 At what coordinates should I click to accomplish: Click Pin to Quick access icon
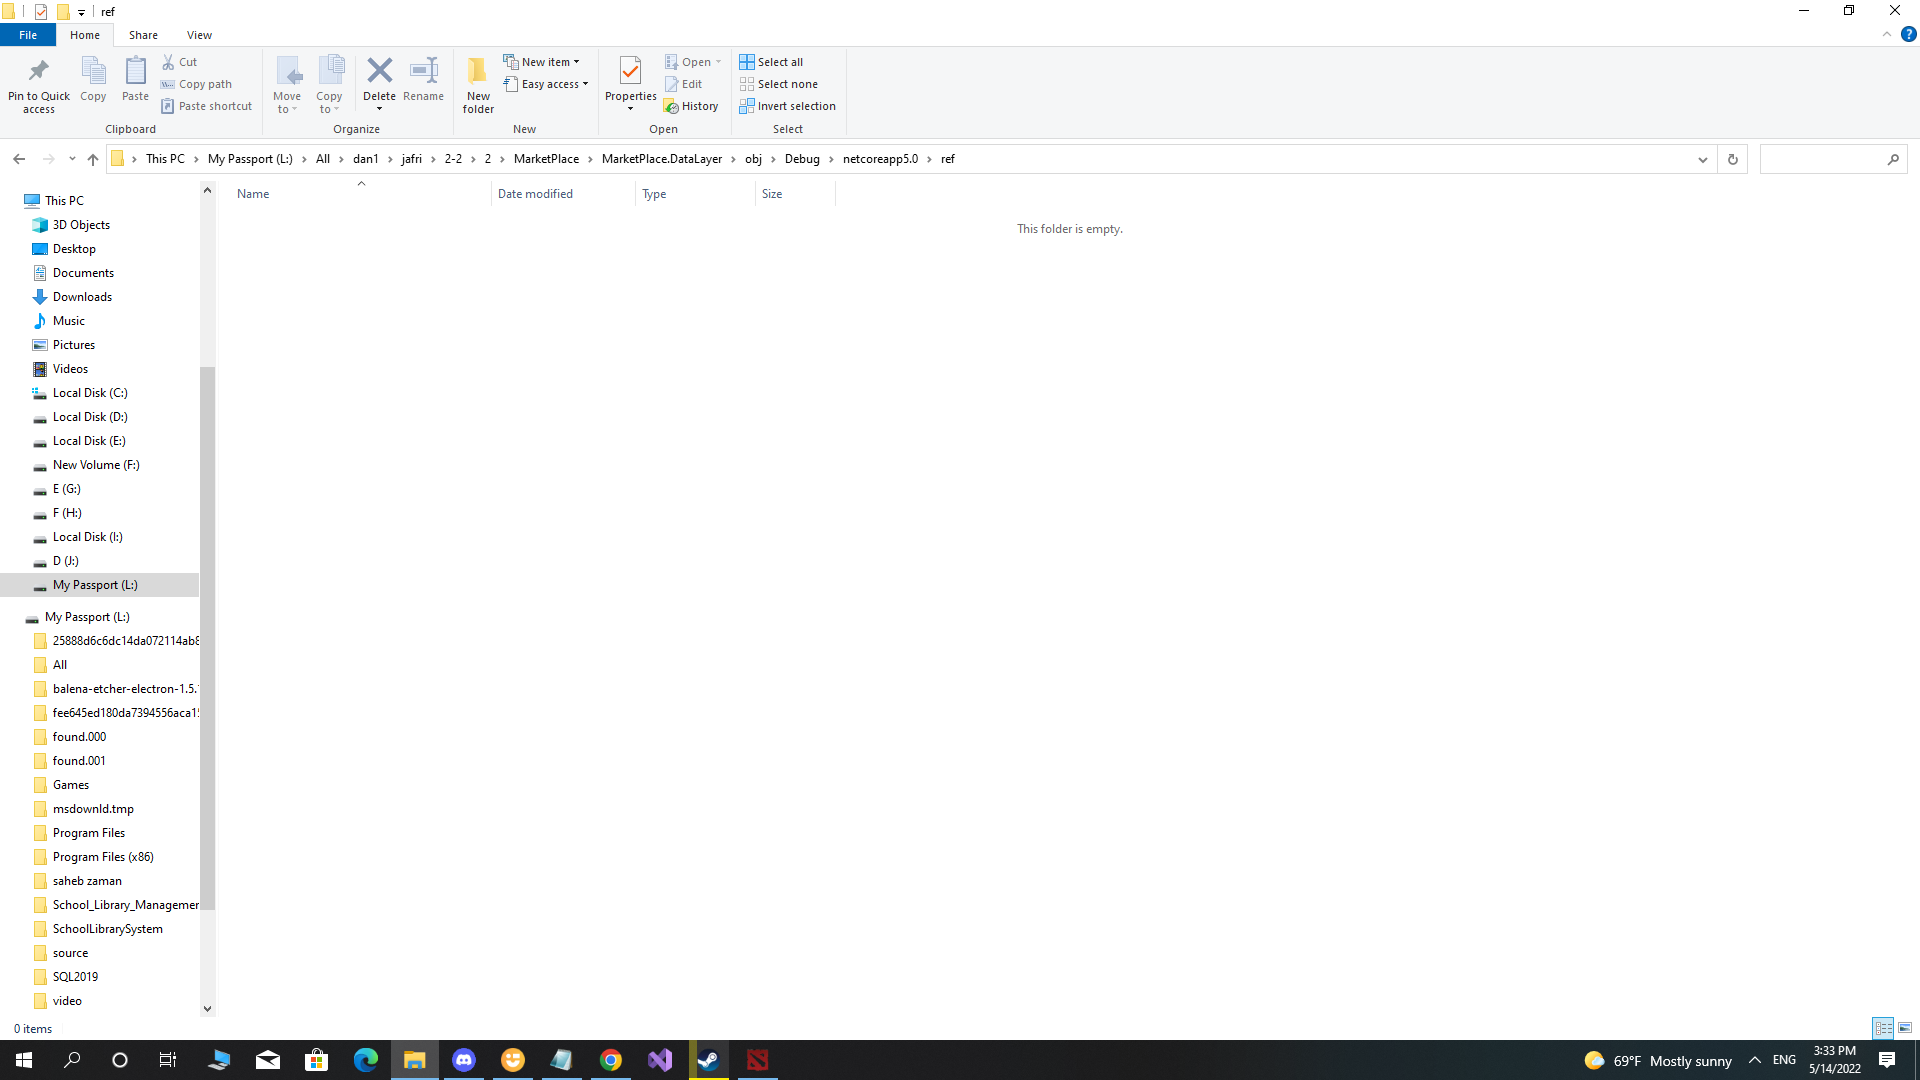[x=39, y=71]
